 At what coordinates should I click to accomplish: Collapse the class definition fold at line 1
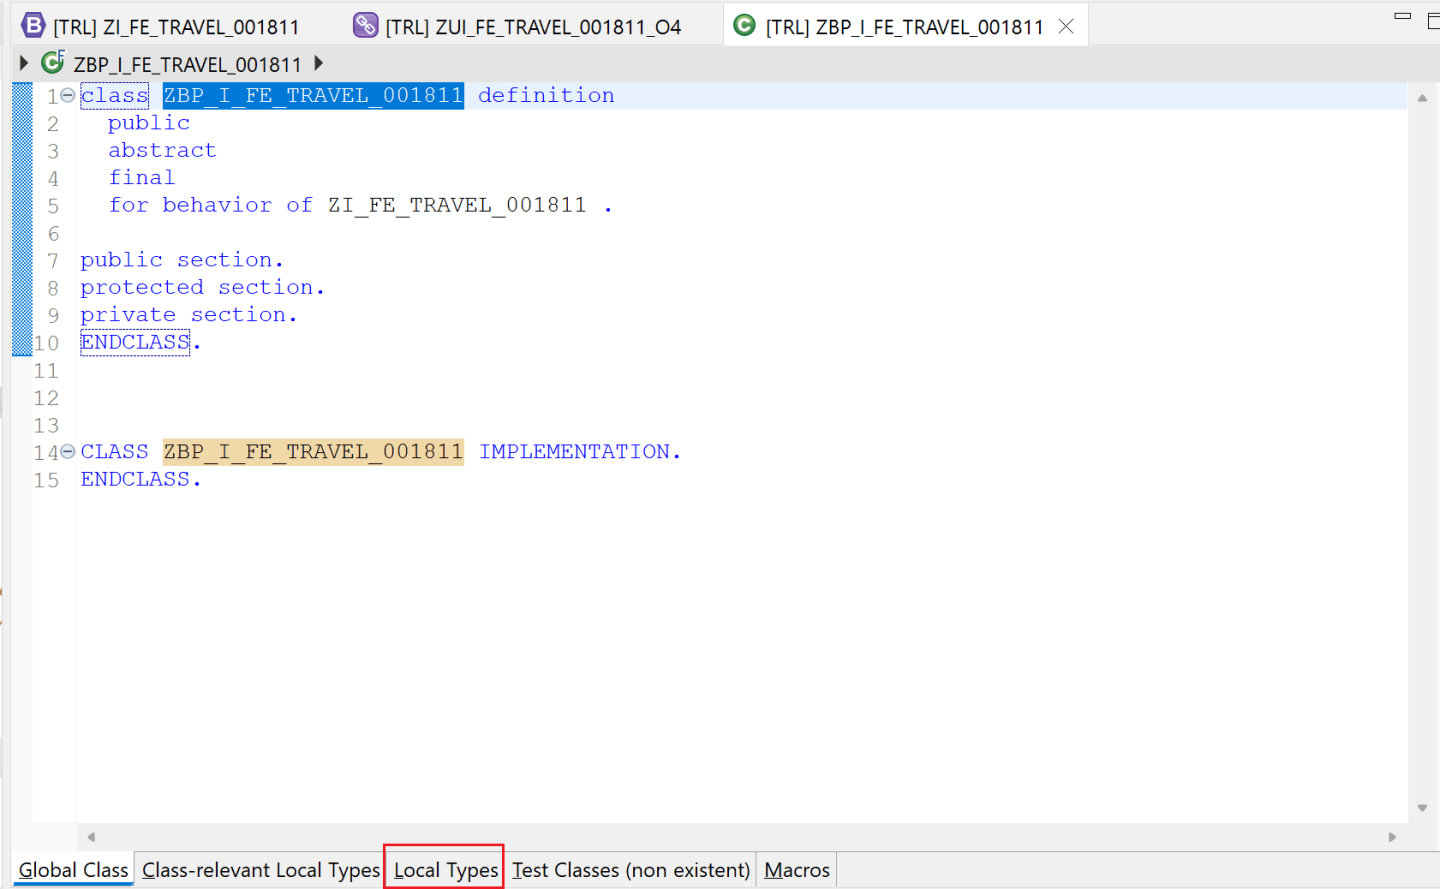[x=67, y=95]
